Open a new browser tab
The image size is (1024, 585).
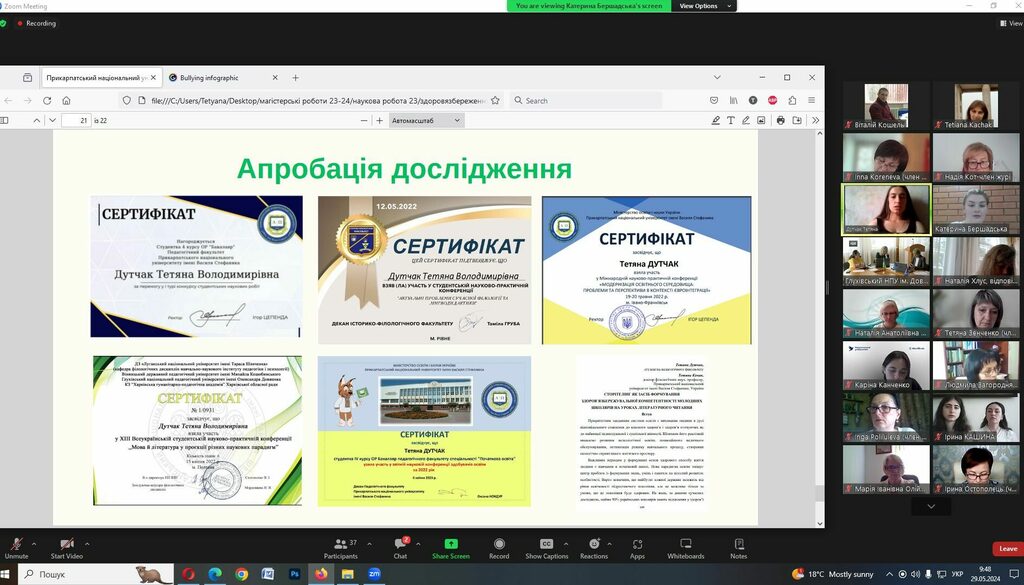pyautogui.click(x=295, y=77)
